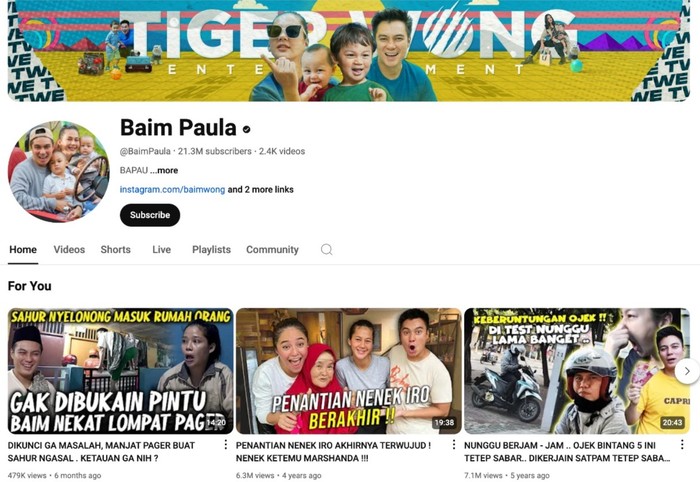Open three-dot menu for NUNGGU BERJAM-JAM video
This screenshot has height=482, width=700.
682,444
